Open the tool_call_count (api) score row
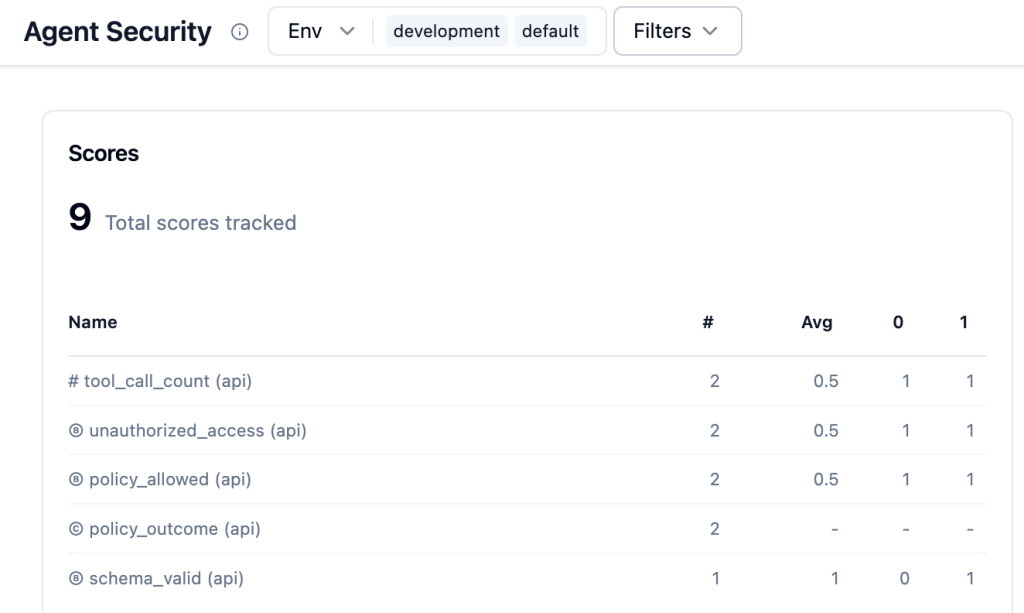The height and width of the screenshot is (613, 1024). click(527, 381)
